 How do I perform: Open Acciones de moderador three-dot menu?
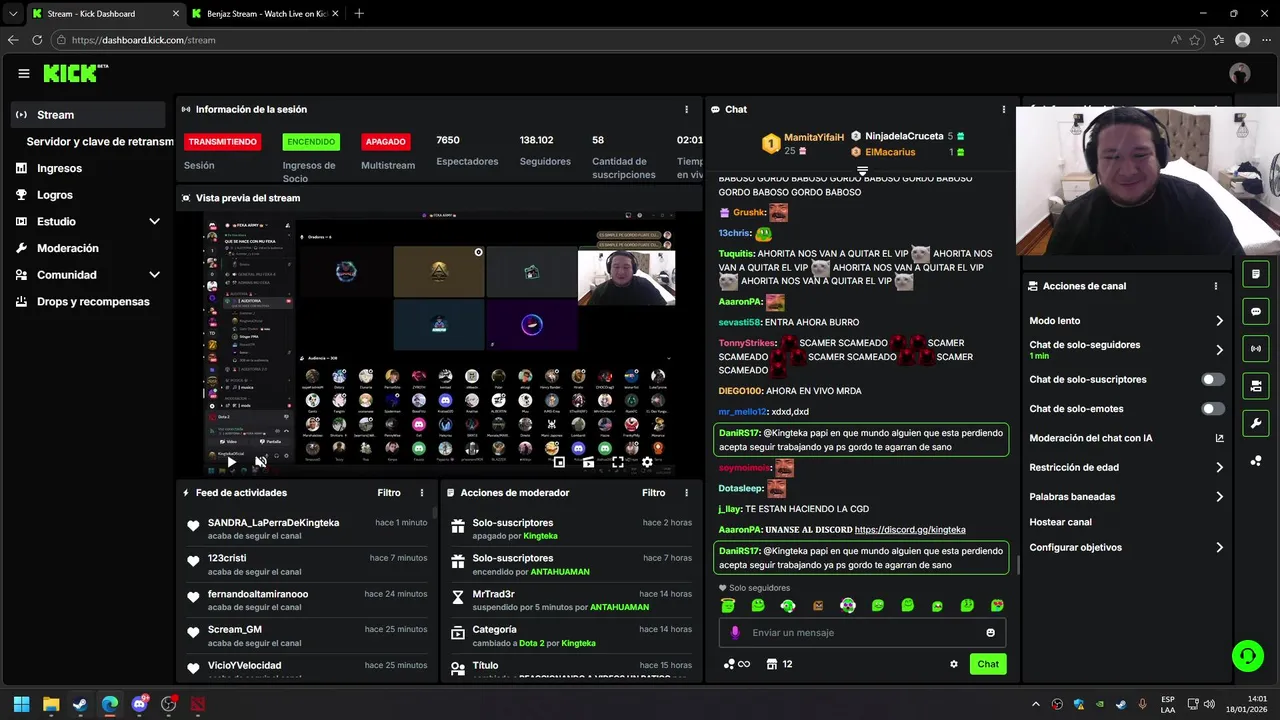[686, 493]
